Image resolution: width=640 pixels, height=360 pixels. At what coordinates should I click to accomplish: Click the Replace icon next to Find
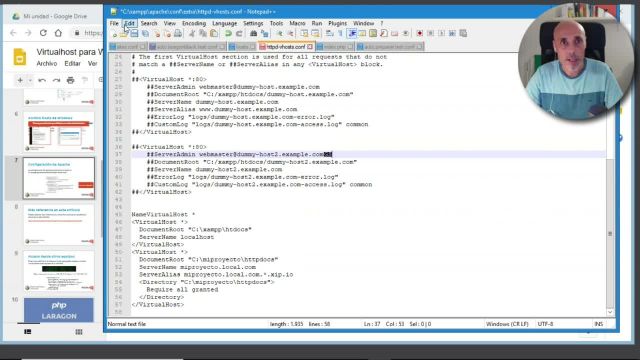265,34
